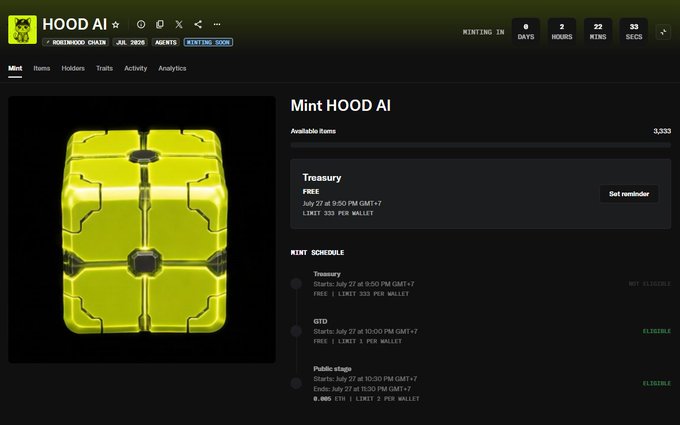Click the 3,333 available items count

pyautogui.click(x=662, y=131)
